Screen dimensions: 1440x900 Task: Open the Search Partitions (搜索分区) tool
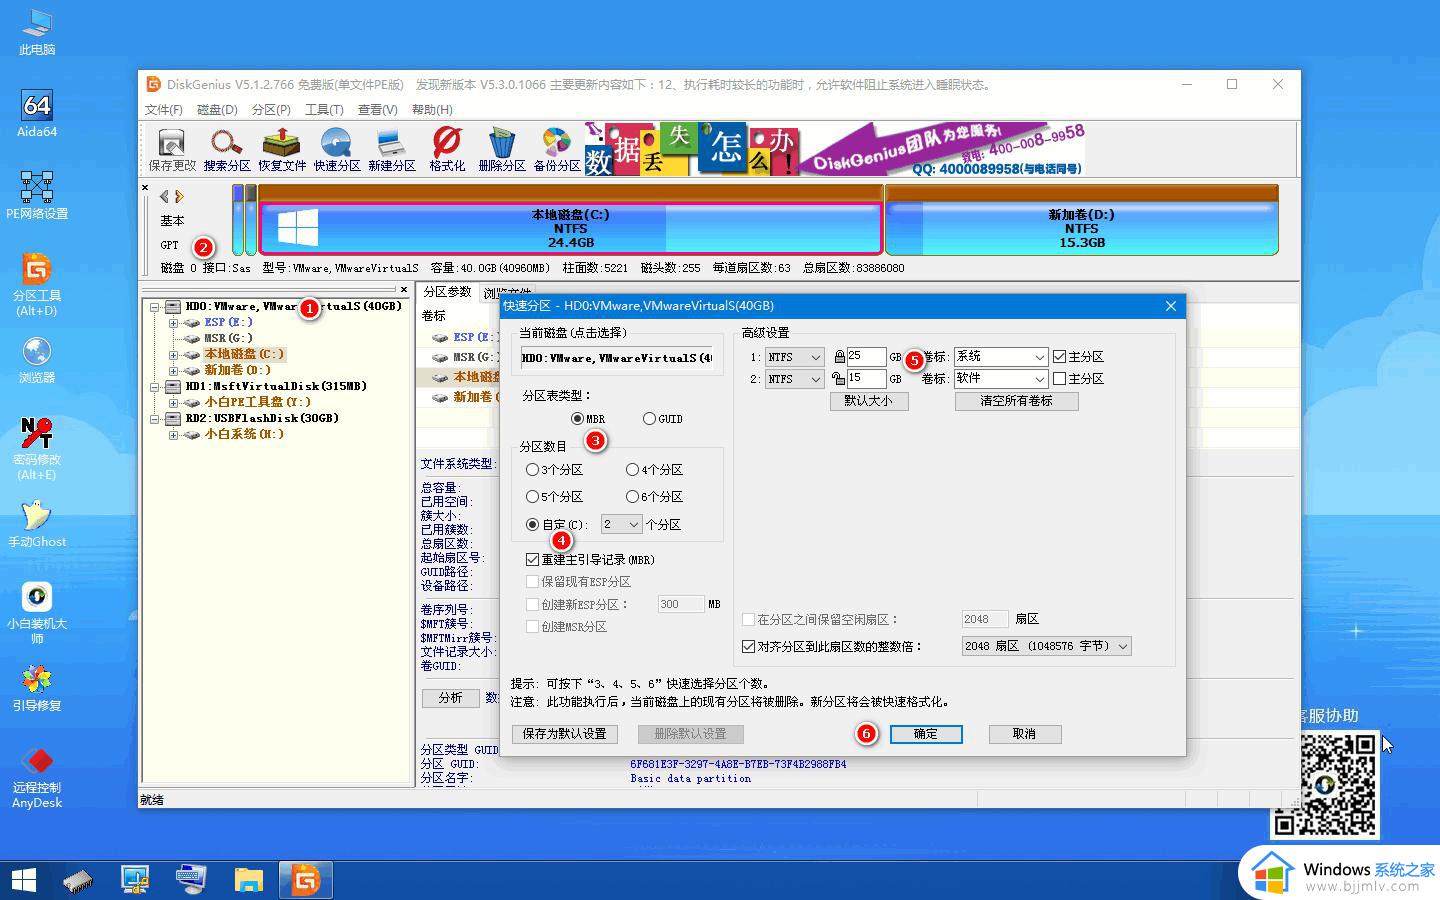pos(227,150)
